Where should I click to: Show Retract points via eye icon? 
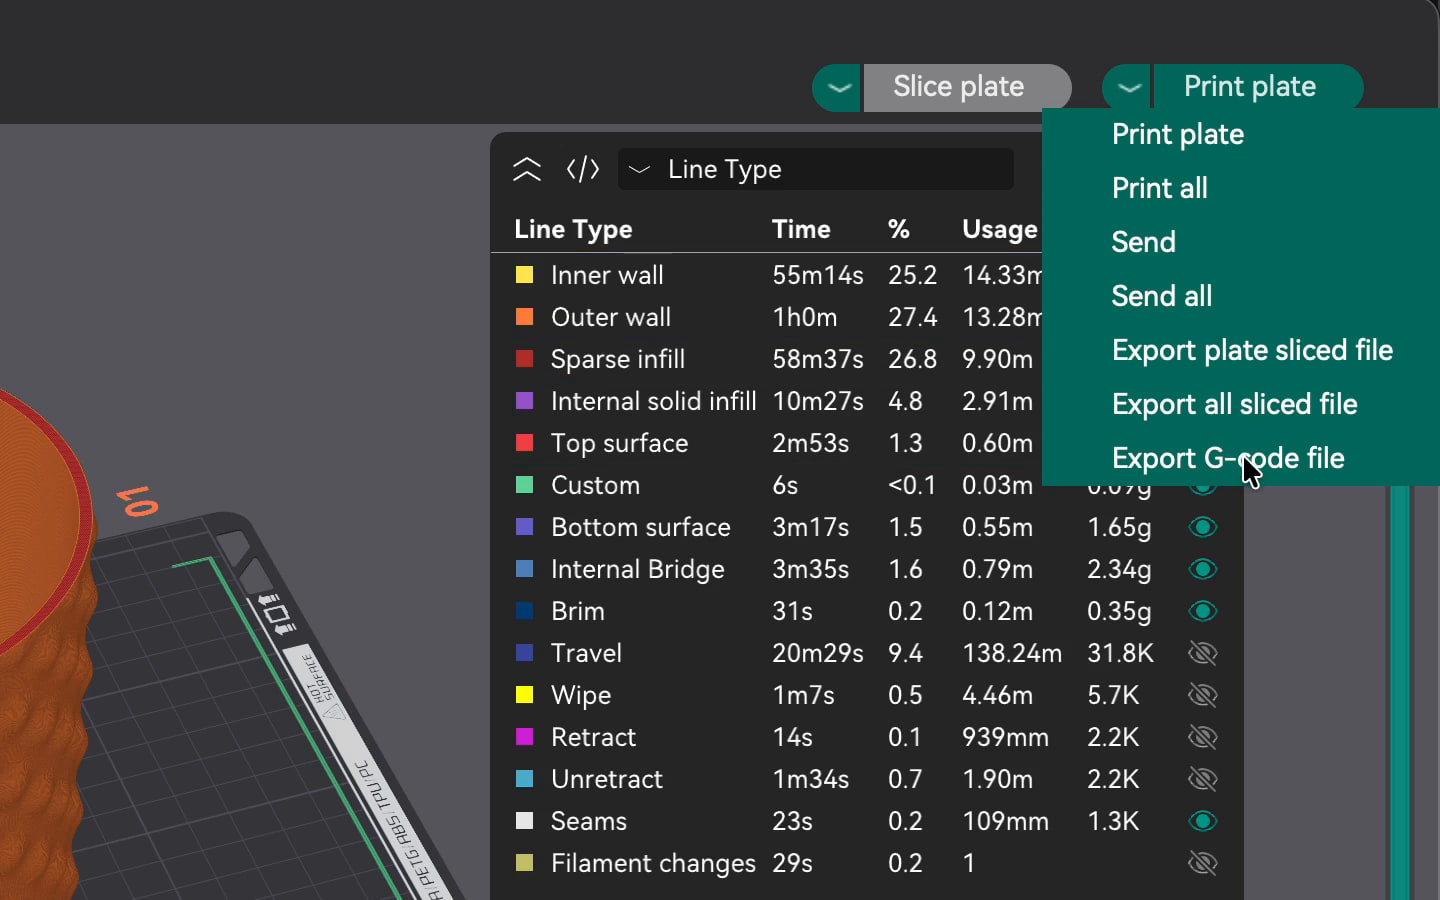pos(1203,737)
